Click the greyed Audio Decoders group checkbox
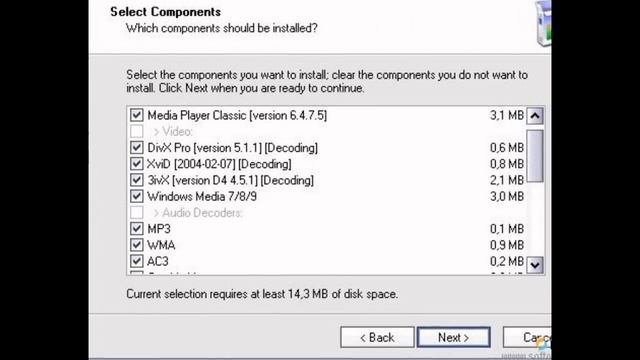 pyautogui.click(x=137, y=213)
